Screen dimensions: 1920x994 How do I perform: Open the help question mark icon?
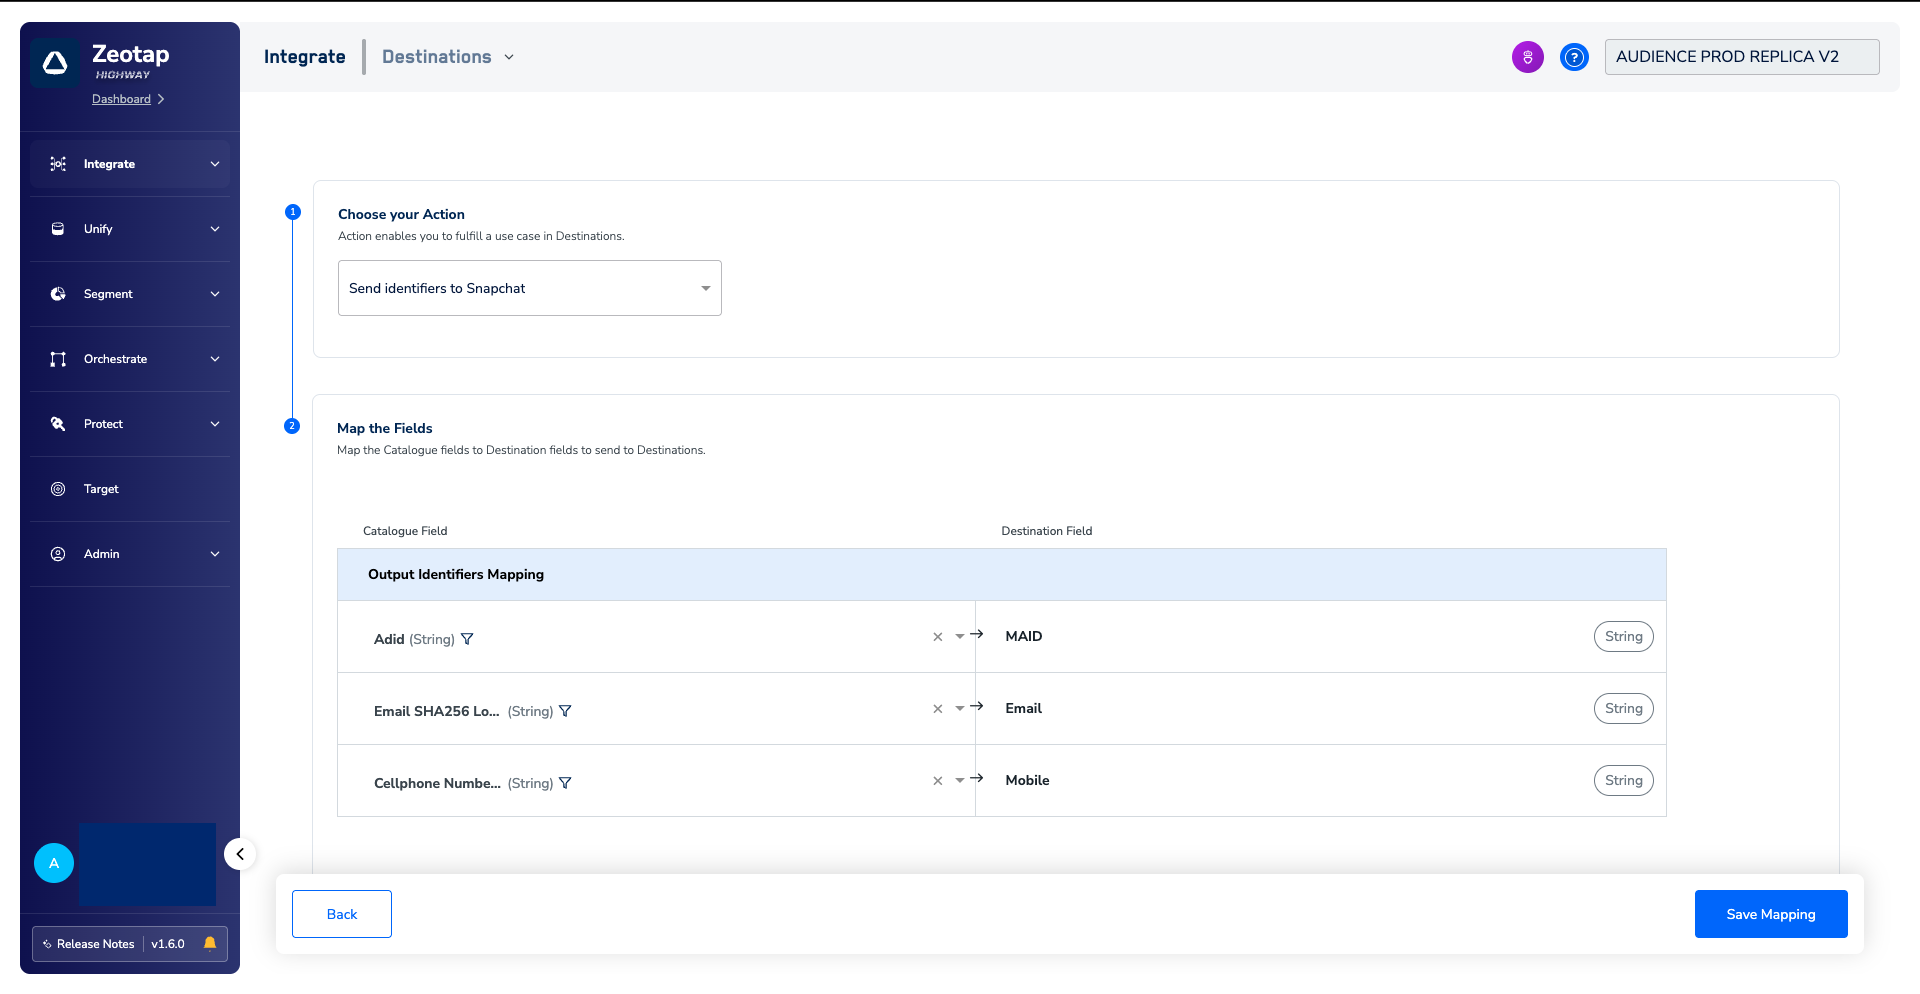(x=1574, y=57)
